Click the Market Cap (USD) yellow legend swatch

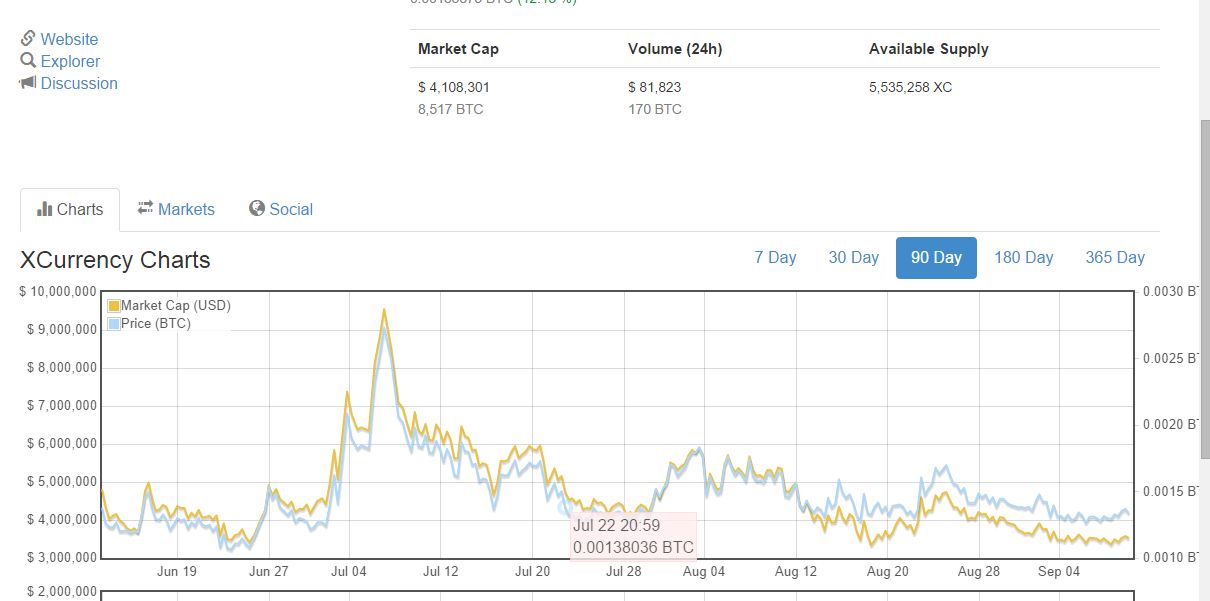114,306
